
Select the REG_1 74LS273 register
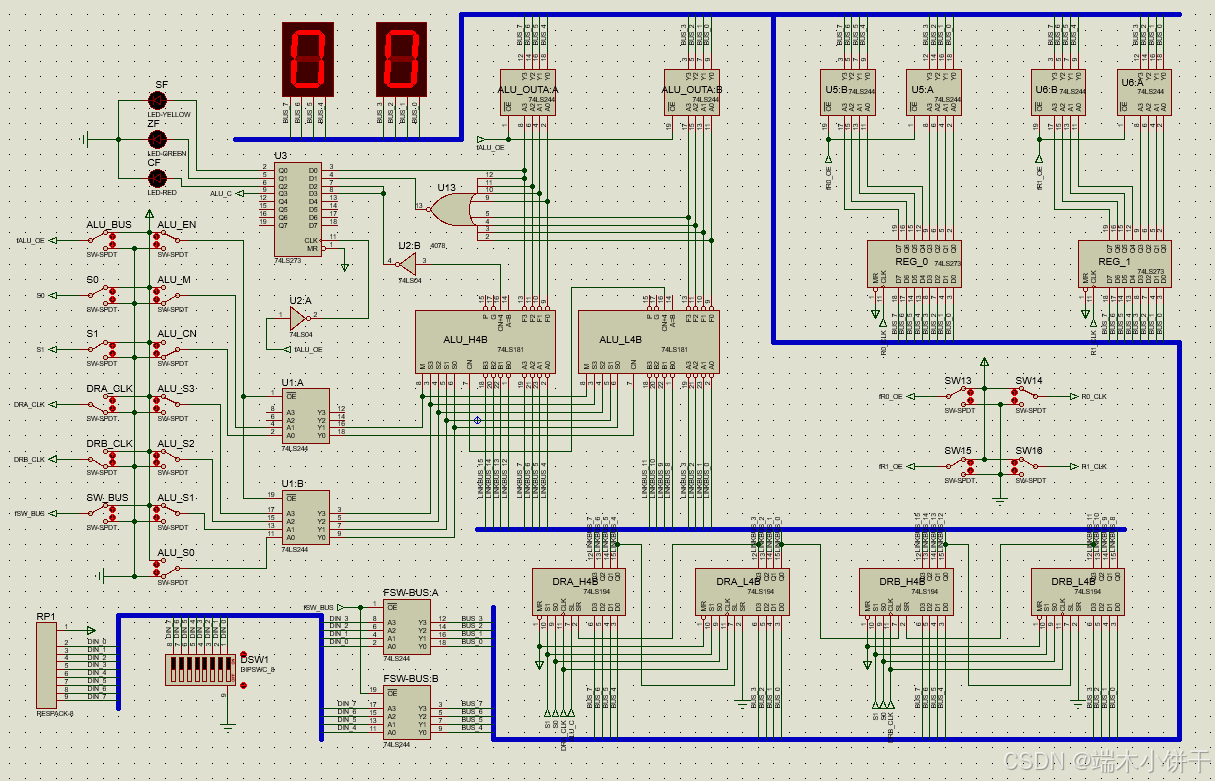coord(1124,264)
